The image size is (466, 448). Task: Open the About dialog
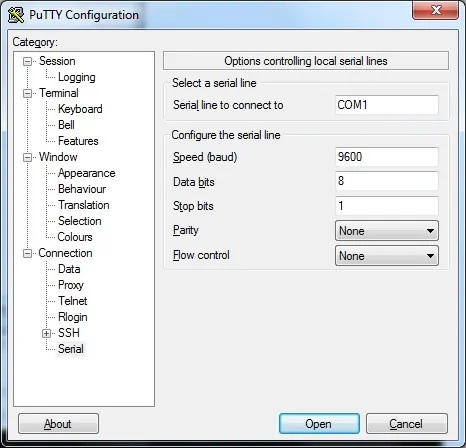point(58,424)
